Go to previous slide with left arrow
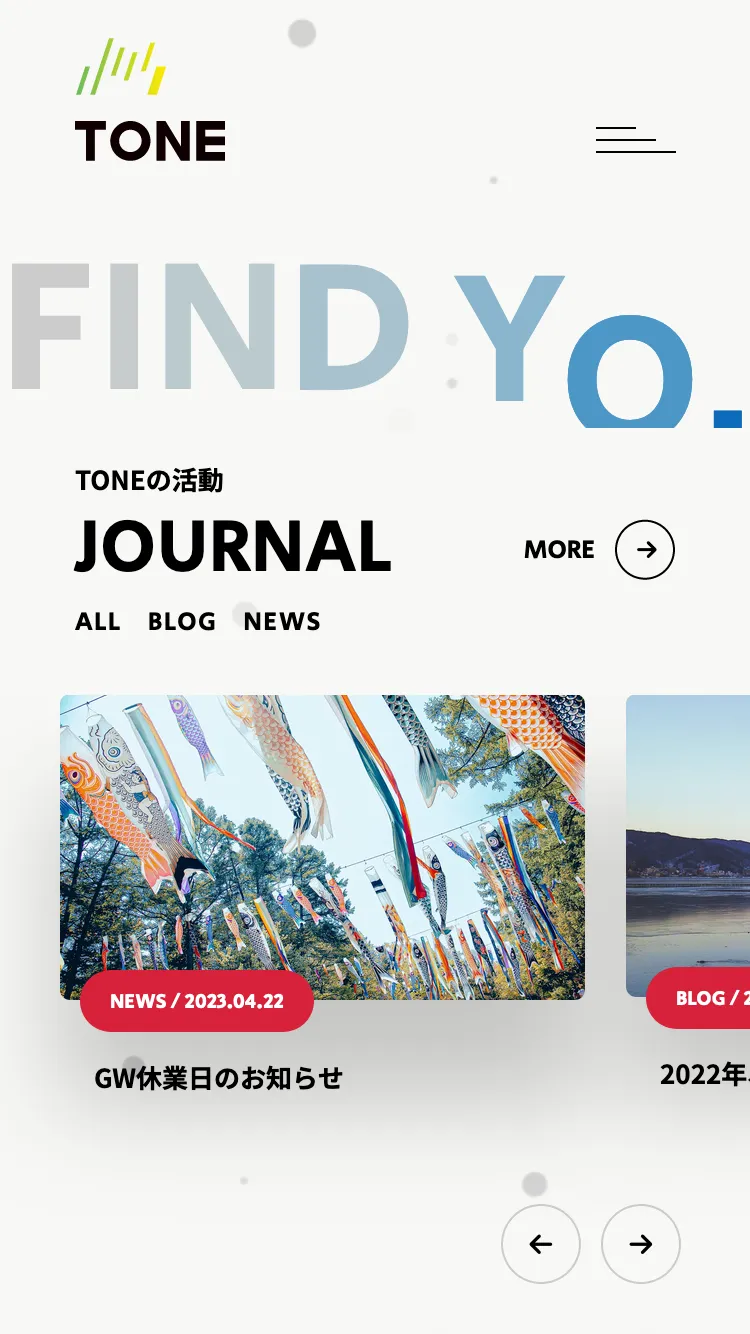Screen dimensions: 750x1334 coord(541,1244)
